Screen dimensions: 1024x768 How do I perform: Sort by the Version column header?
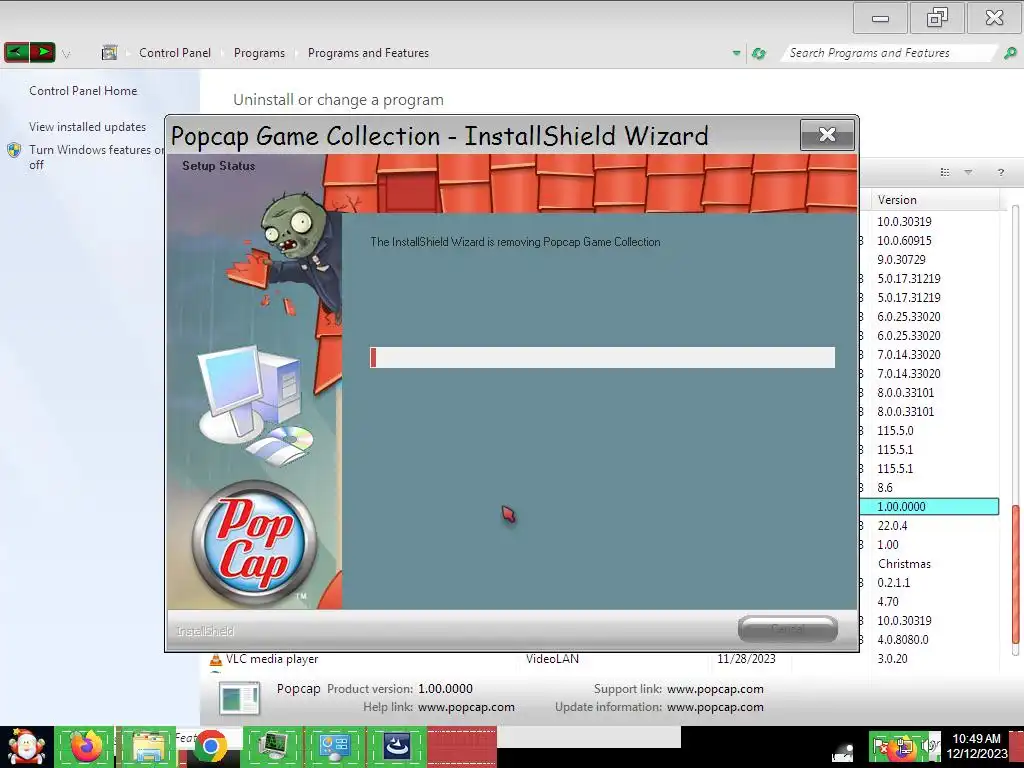click(x=934, y=200)
